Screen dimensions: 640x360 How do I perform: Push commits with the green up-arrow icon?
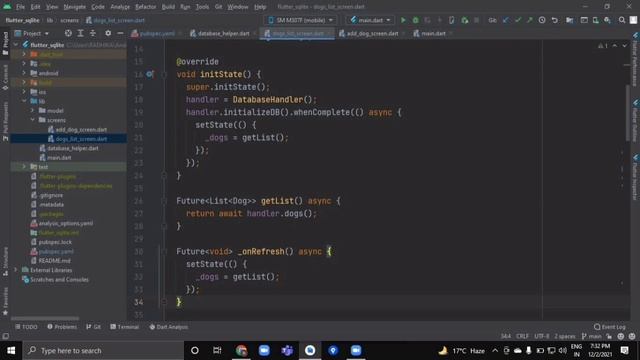[x=529, y=20]
